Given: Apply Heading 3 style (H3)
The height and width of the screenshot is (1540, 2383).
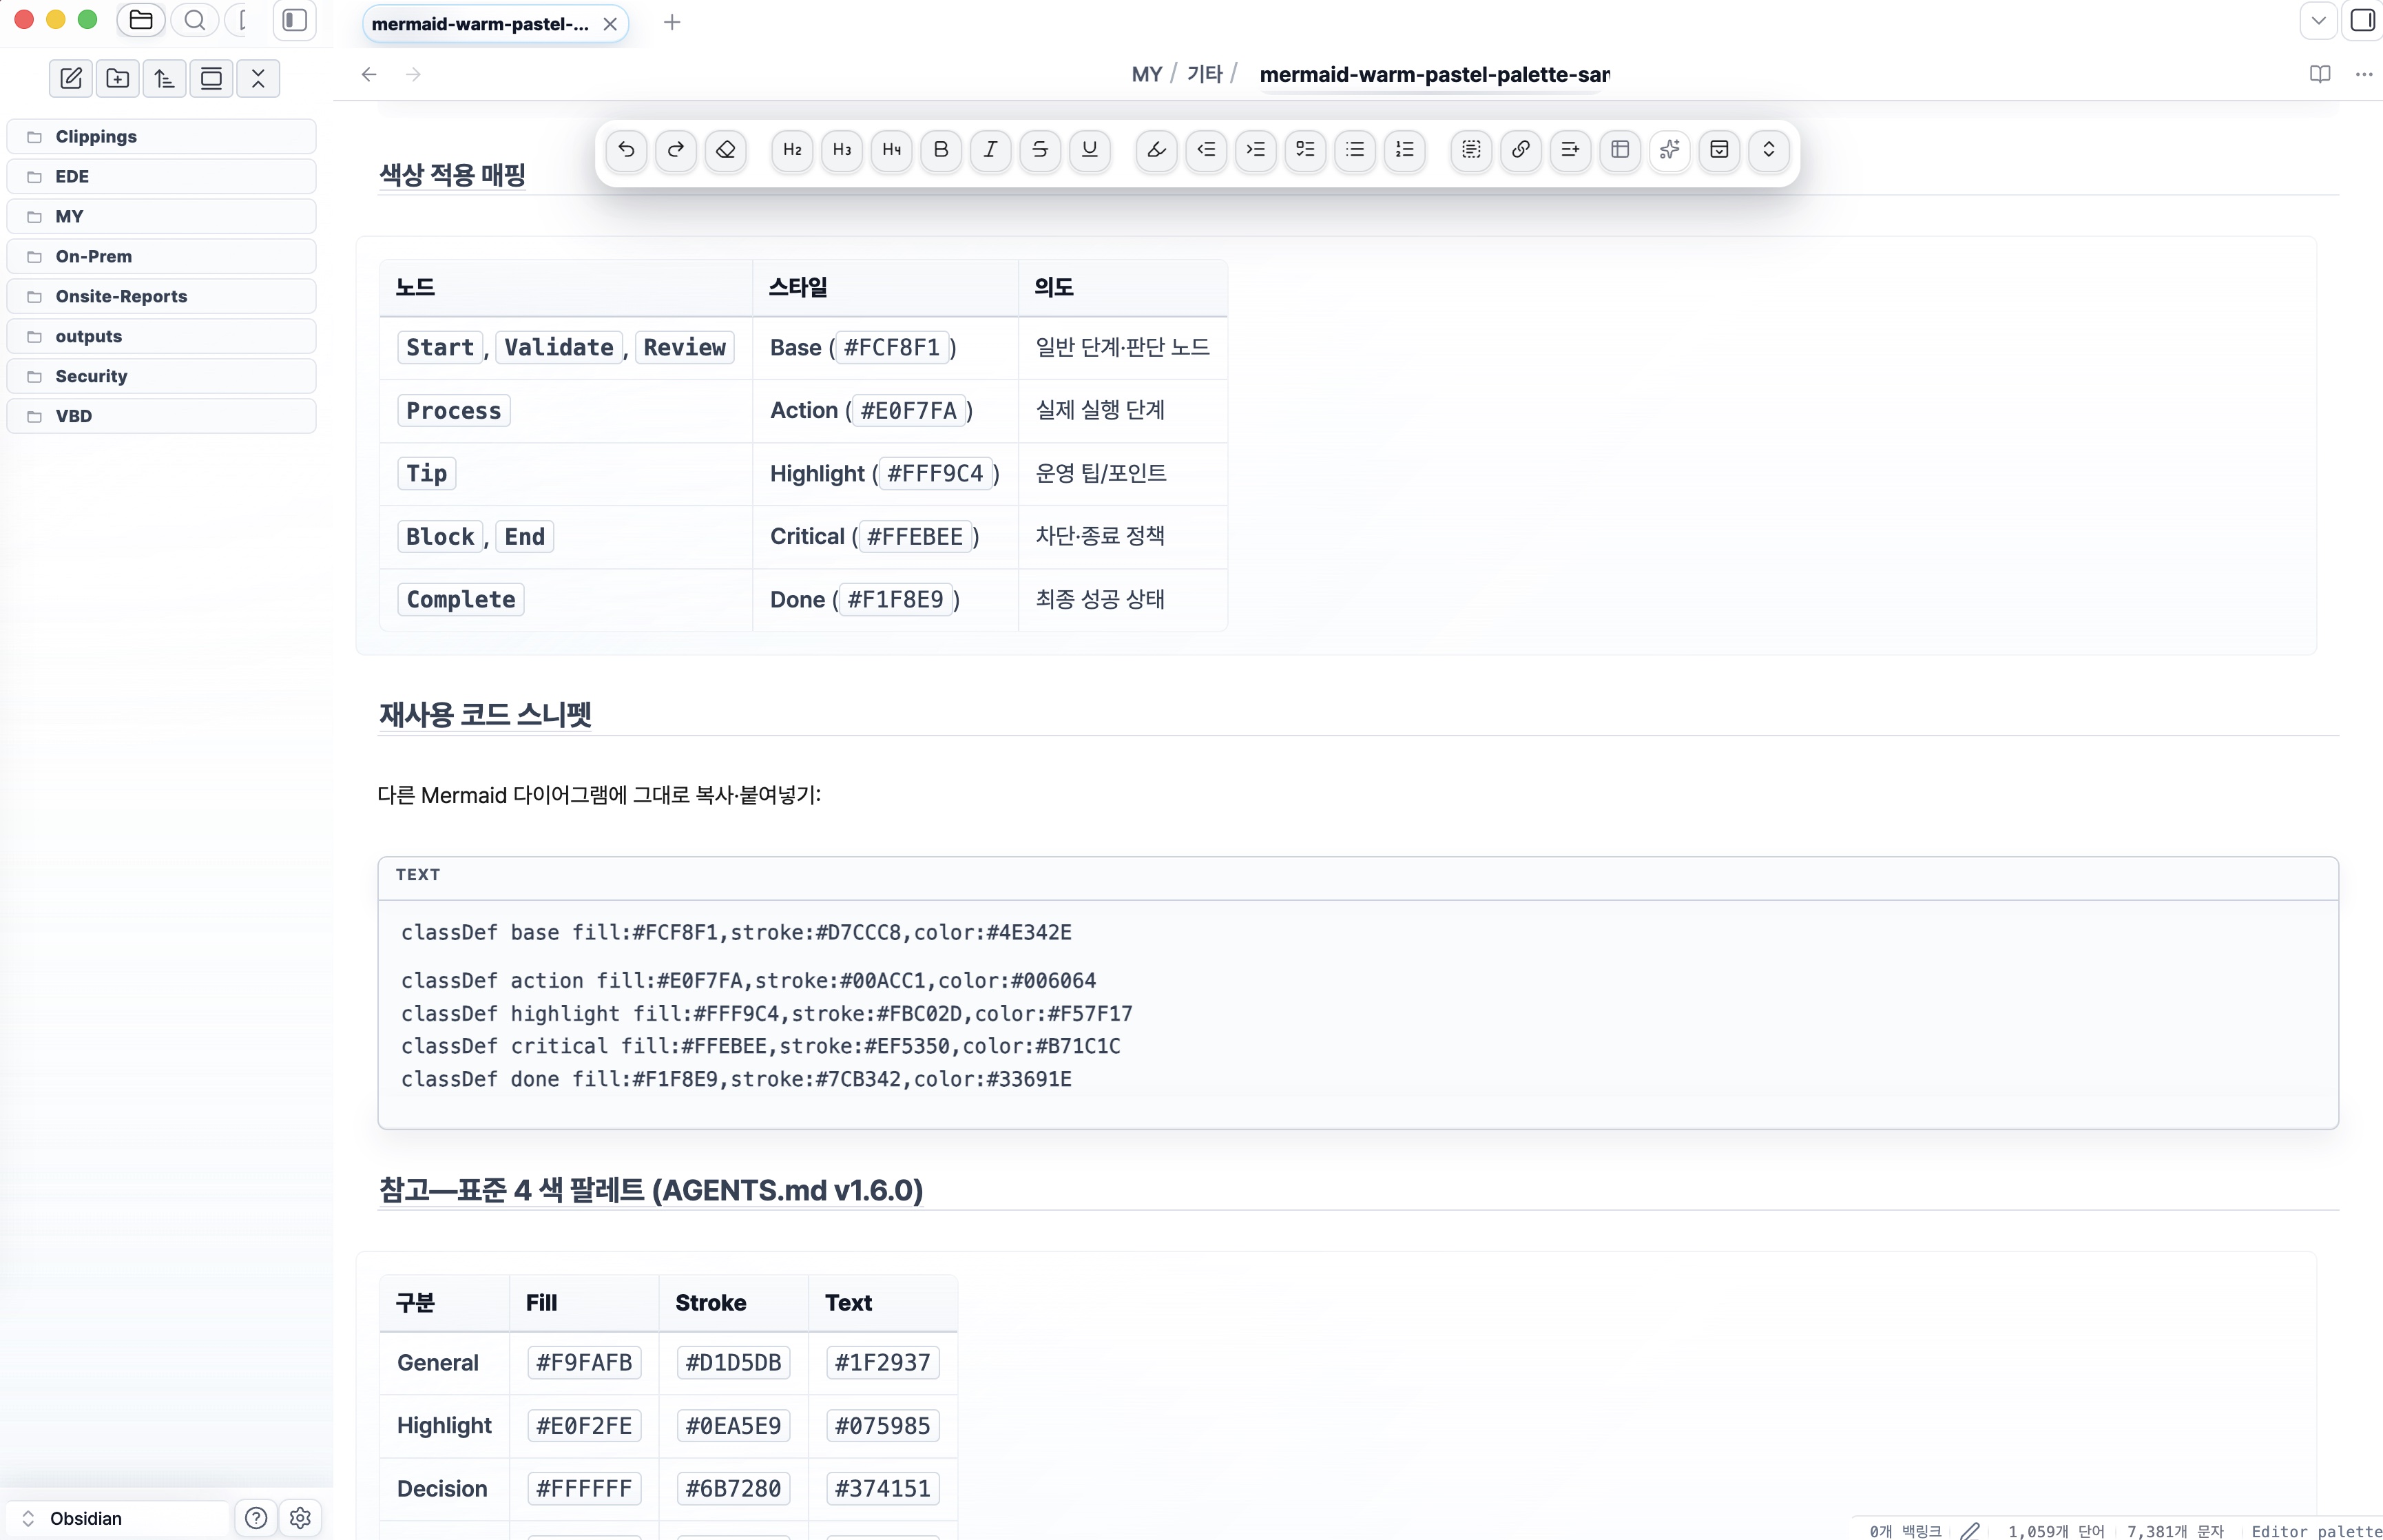Looking at the screenshot, I should click(842, 150).
